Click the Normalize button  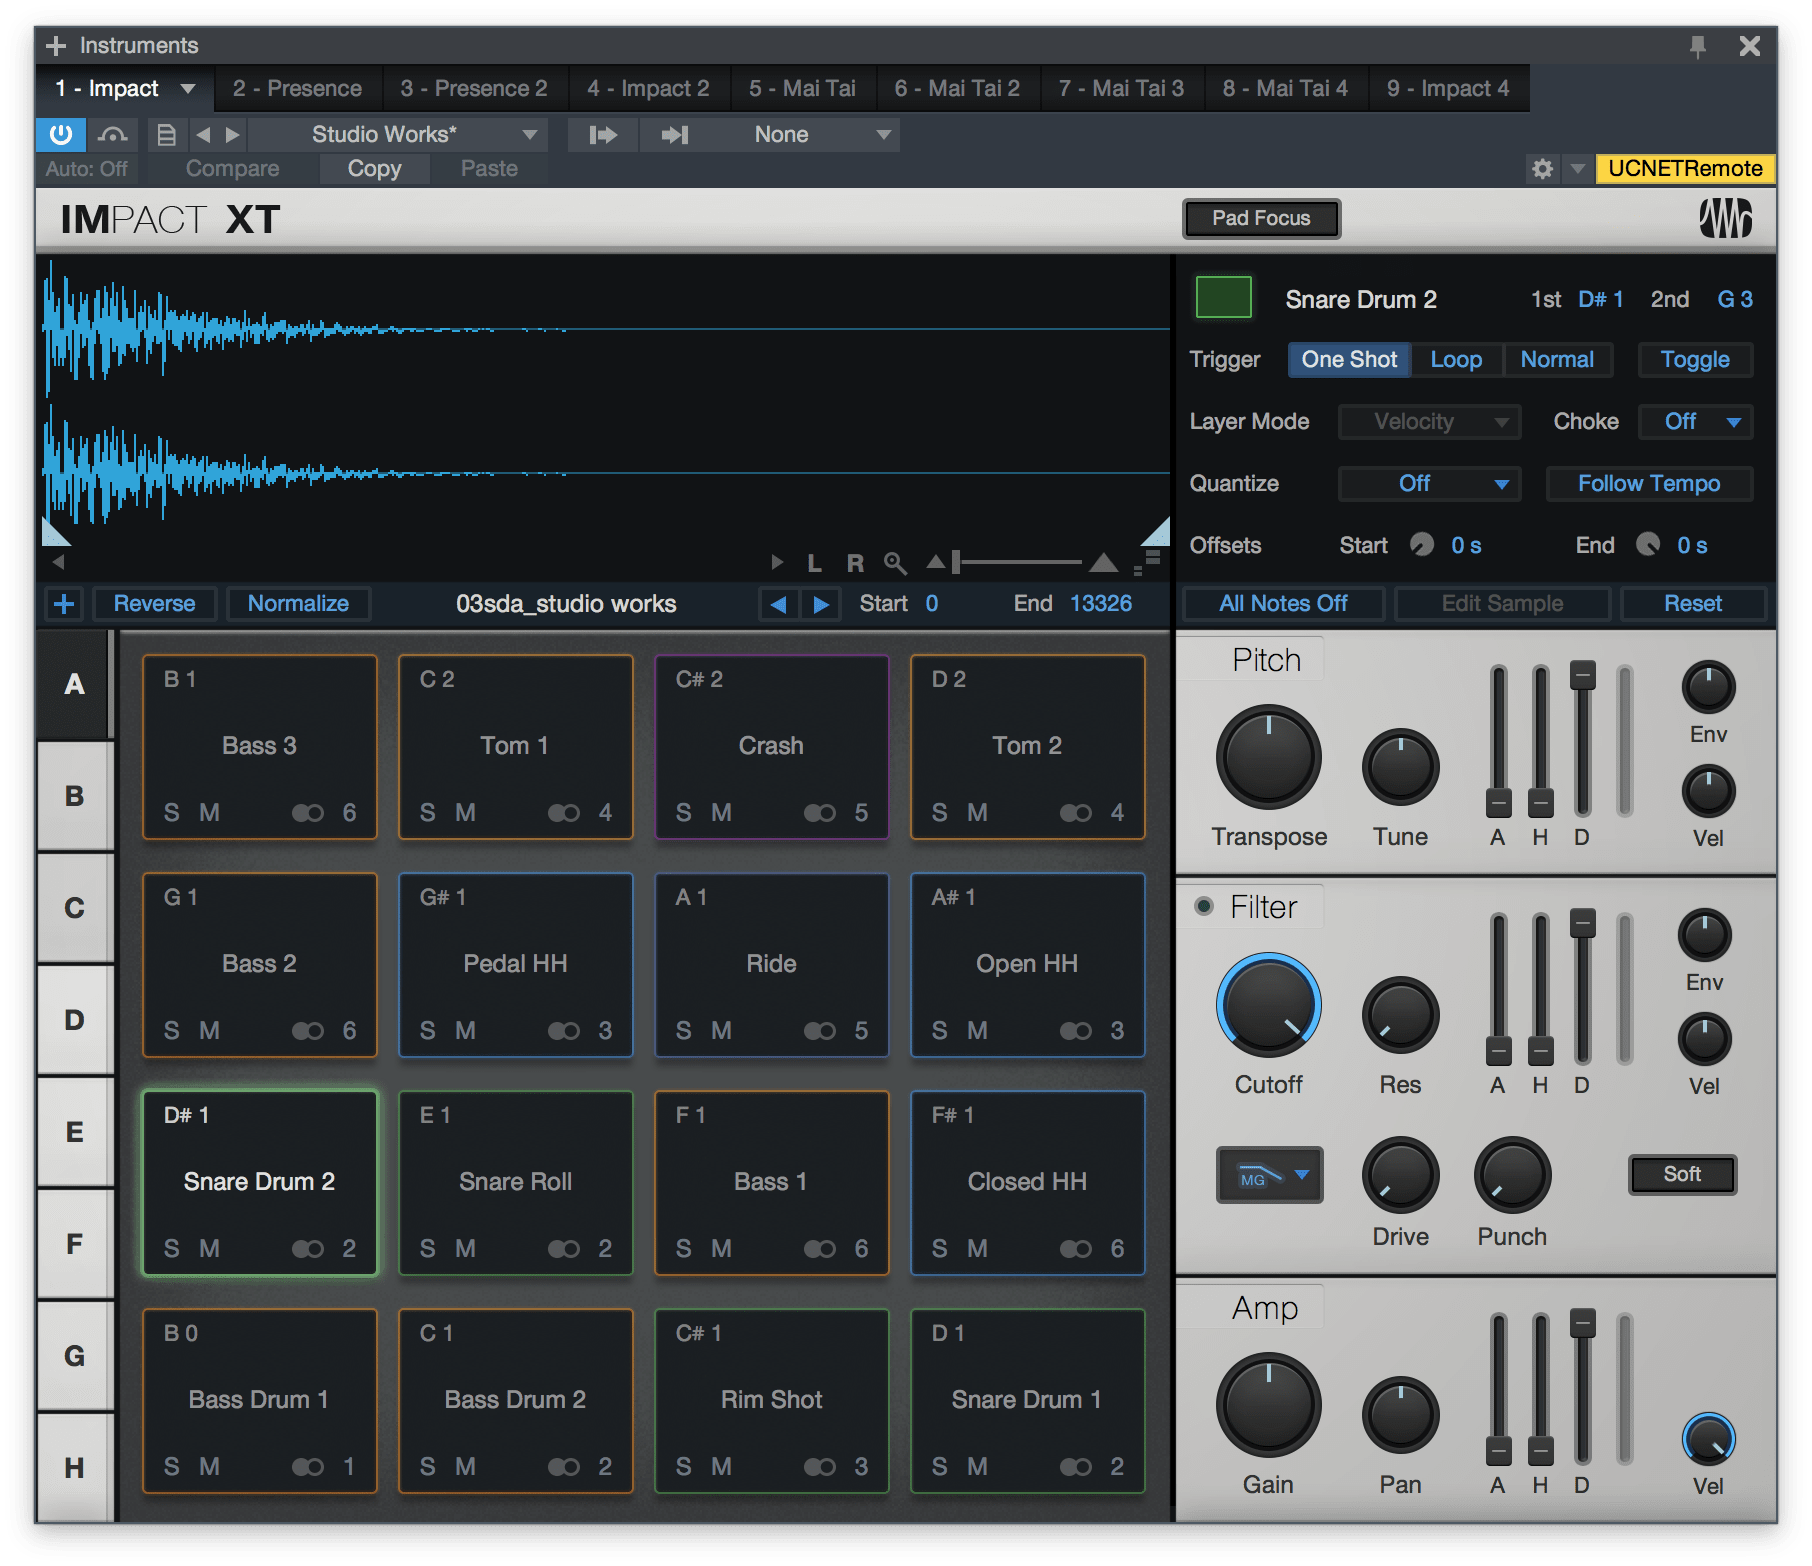pyautogui.click(x=298, y=603)
